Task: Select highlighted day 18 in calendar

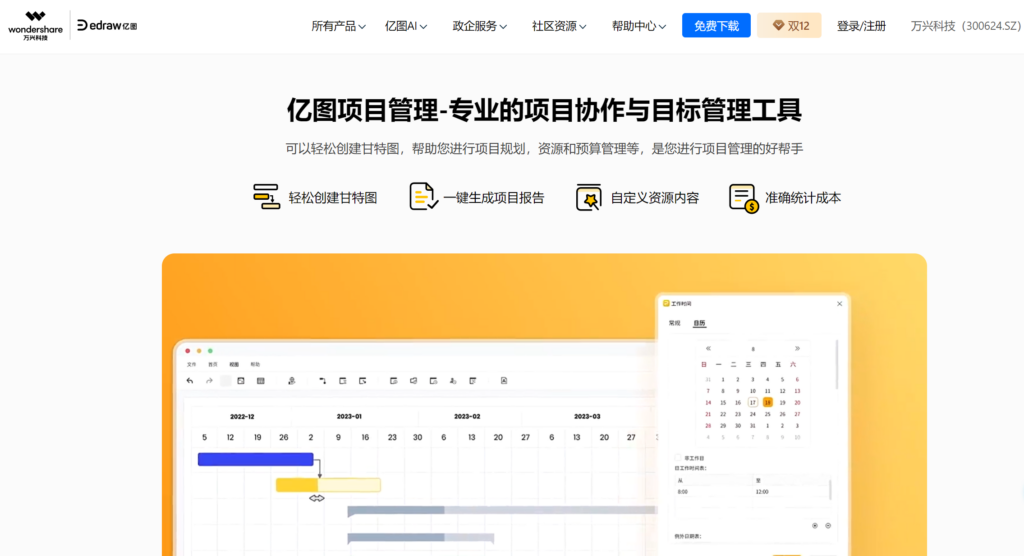Action: [767, 402]
